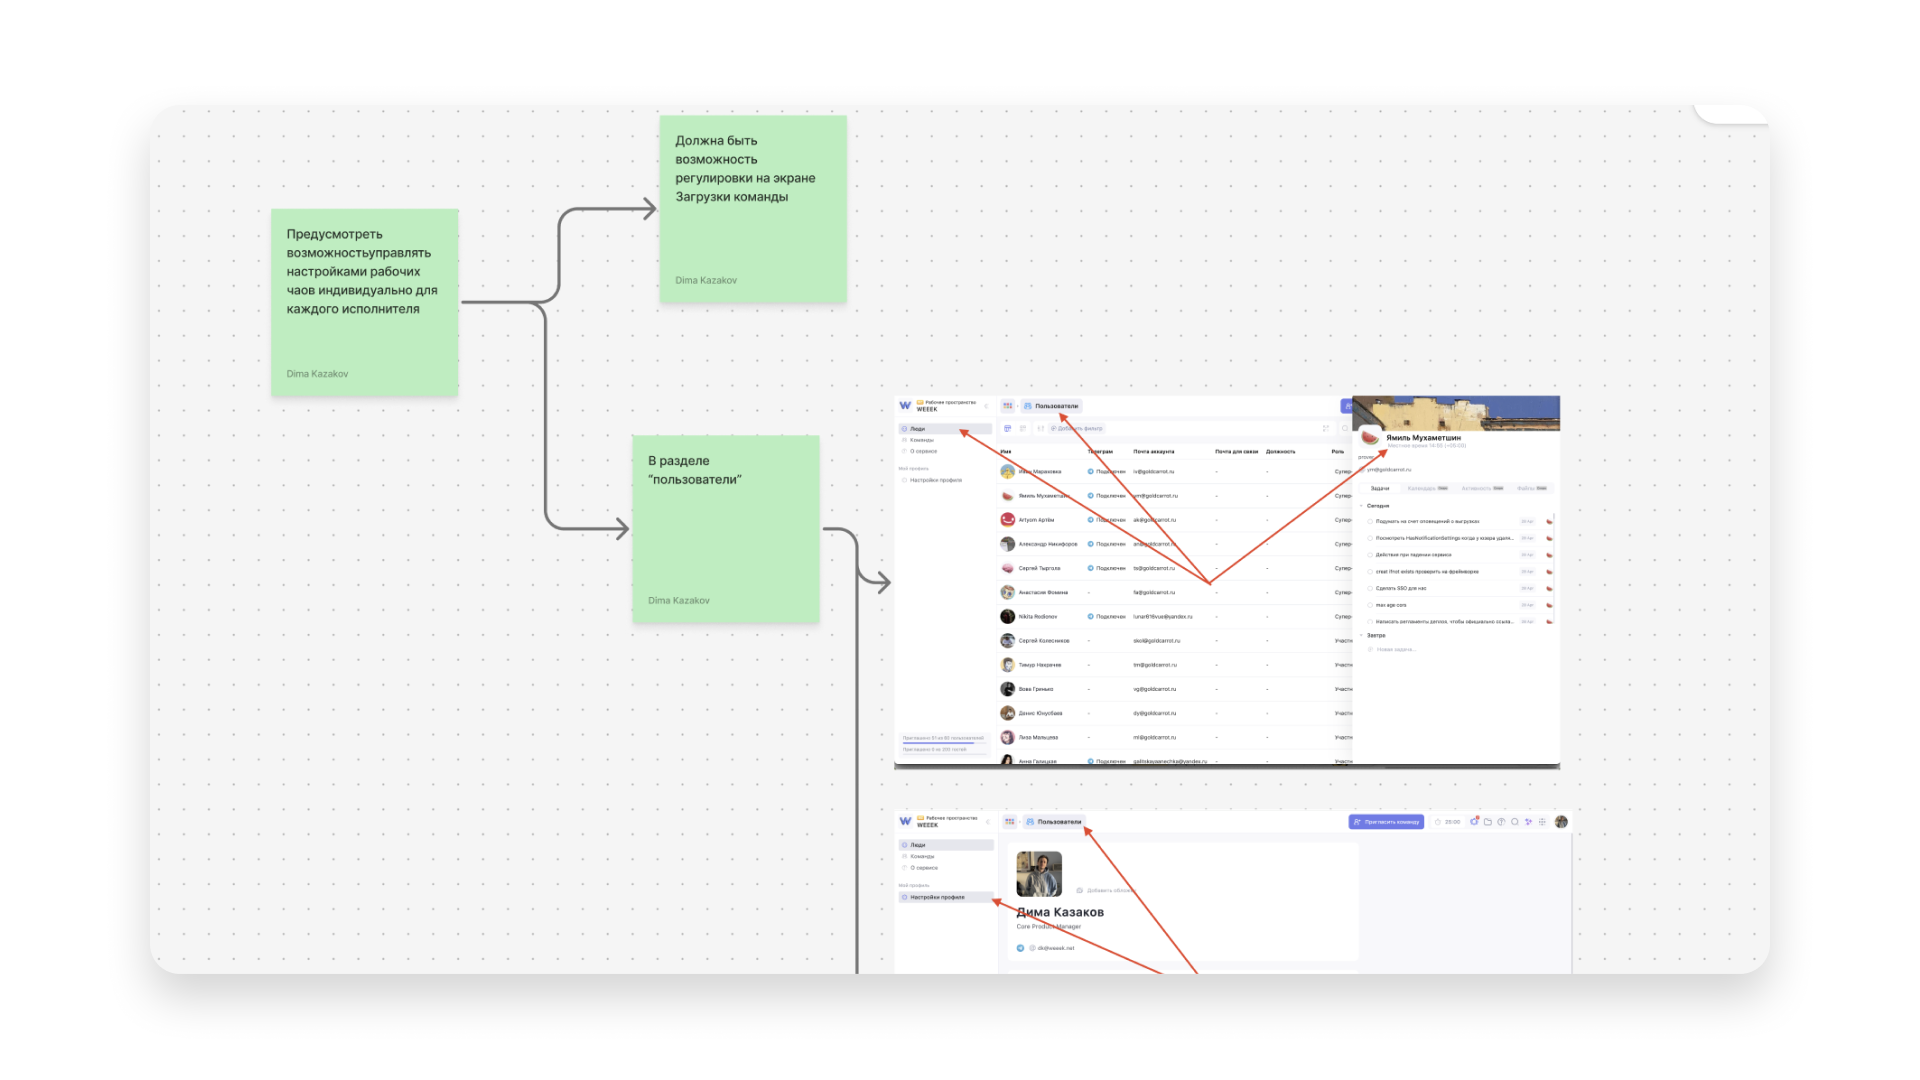Switch to the 'Календарь' tab in profile card

1420,488
